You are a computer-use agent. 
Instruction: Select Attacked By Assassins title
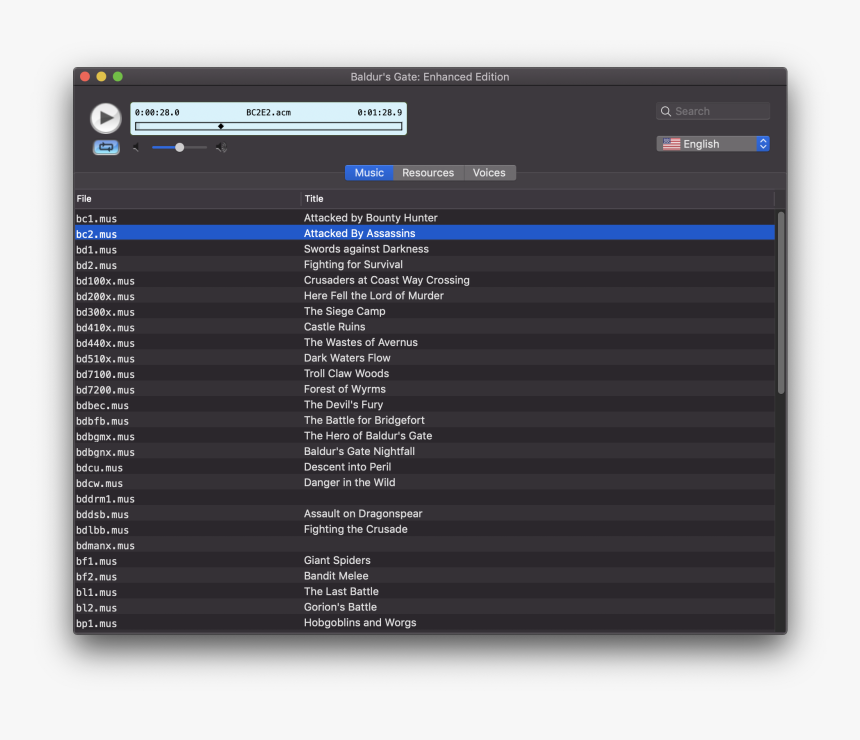tap(359, 233)
